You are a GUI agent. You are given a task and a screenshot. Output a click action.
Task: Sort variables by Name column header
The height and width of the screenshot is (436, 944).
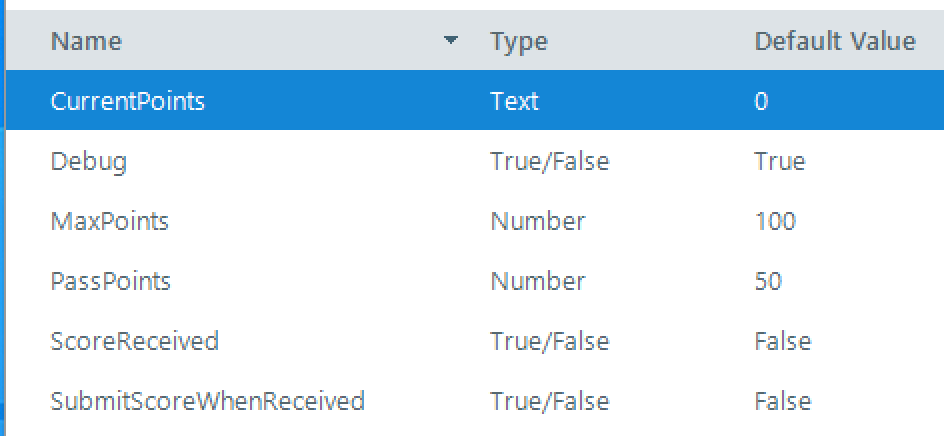86,41
